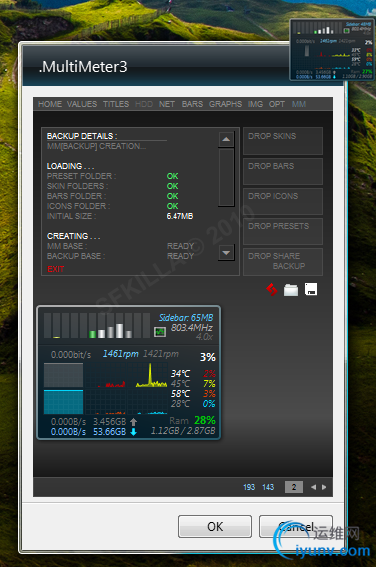Image resolution: width=376 pixels, height=567 pixels.
Task: Click the BACKUP BASE row label
Action: click(x=76, y=256)
